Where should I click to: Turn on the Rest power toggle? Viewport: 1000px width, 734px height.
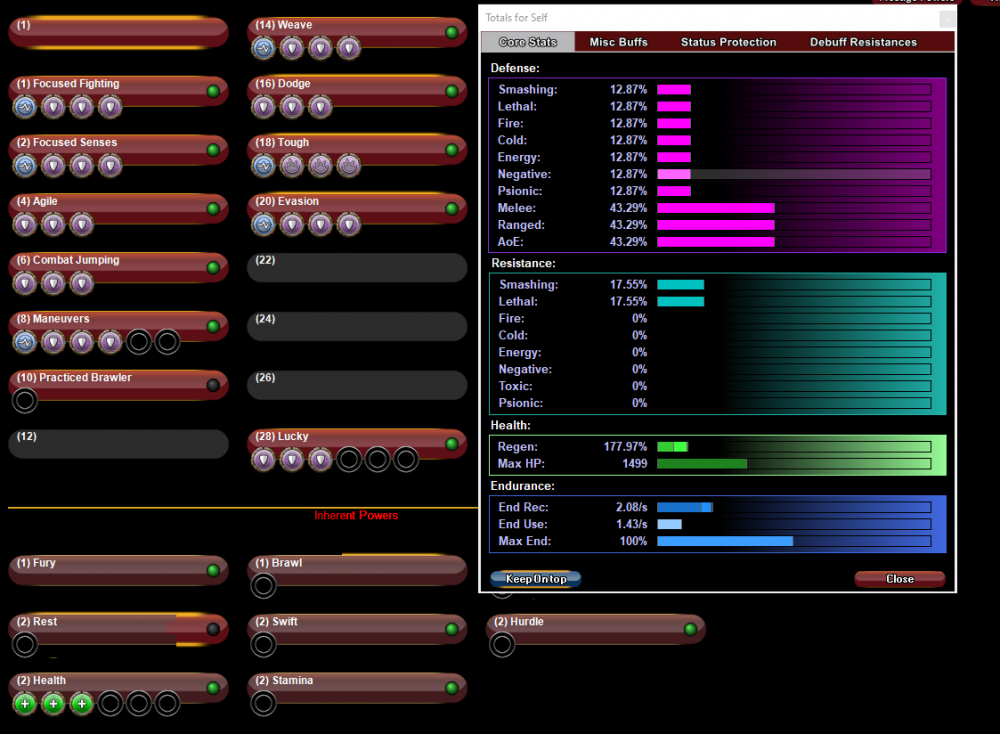coord(212,629)
